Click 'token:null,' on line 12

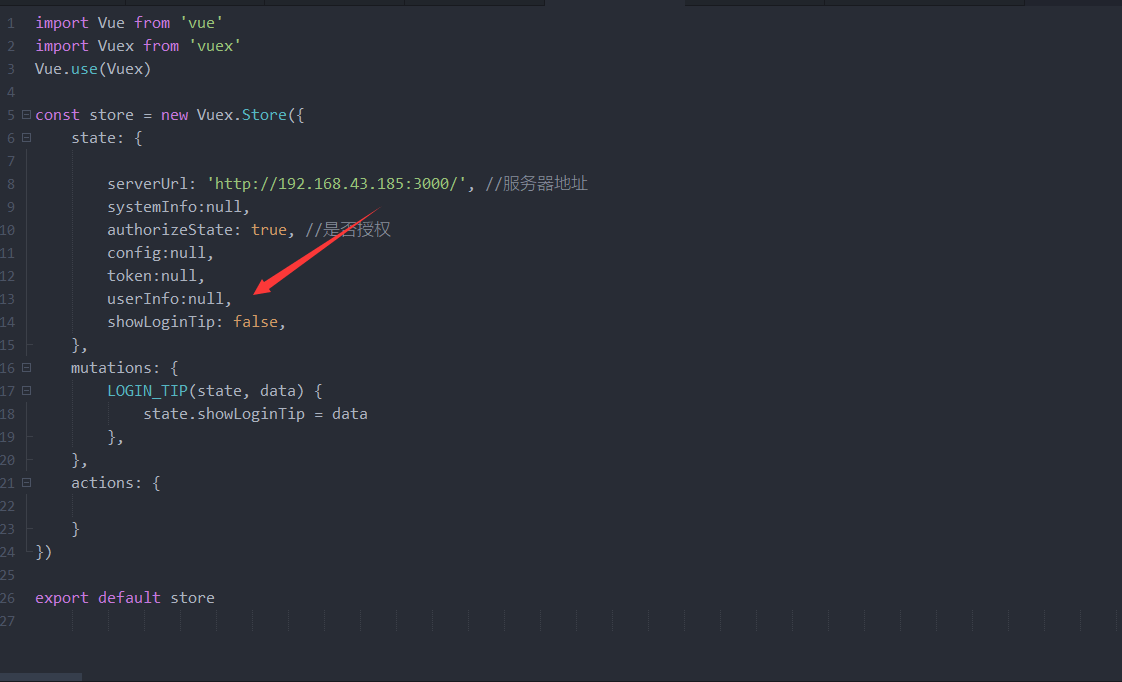click(156, 276)
